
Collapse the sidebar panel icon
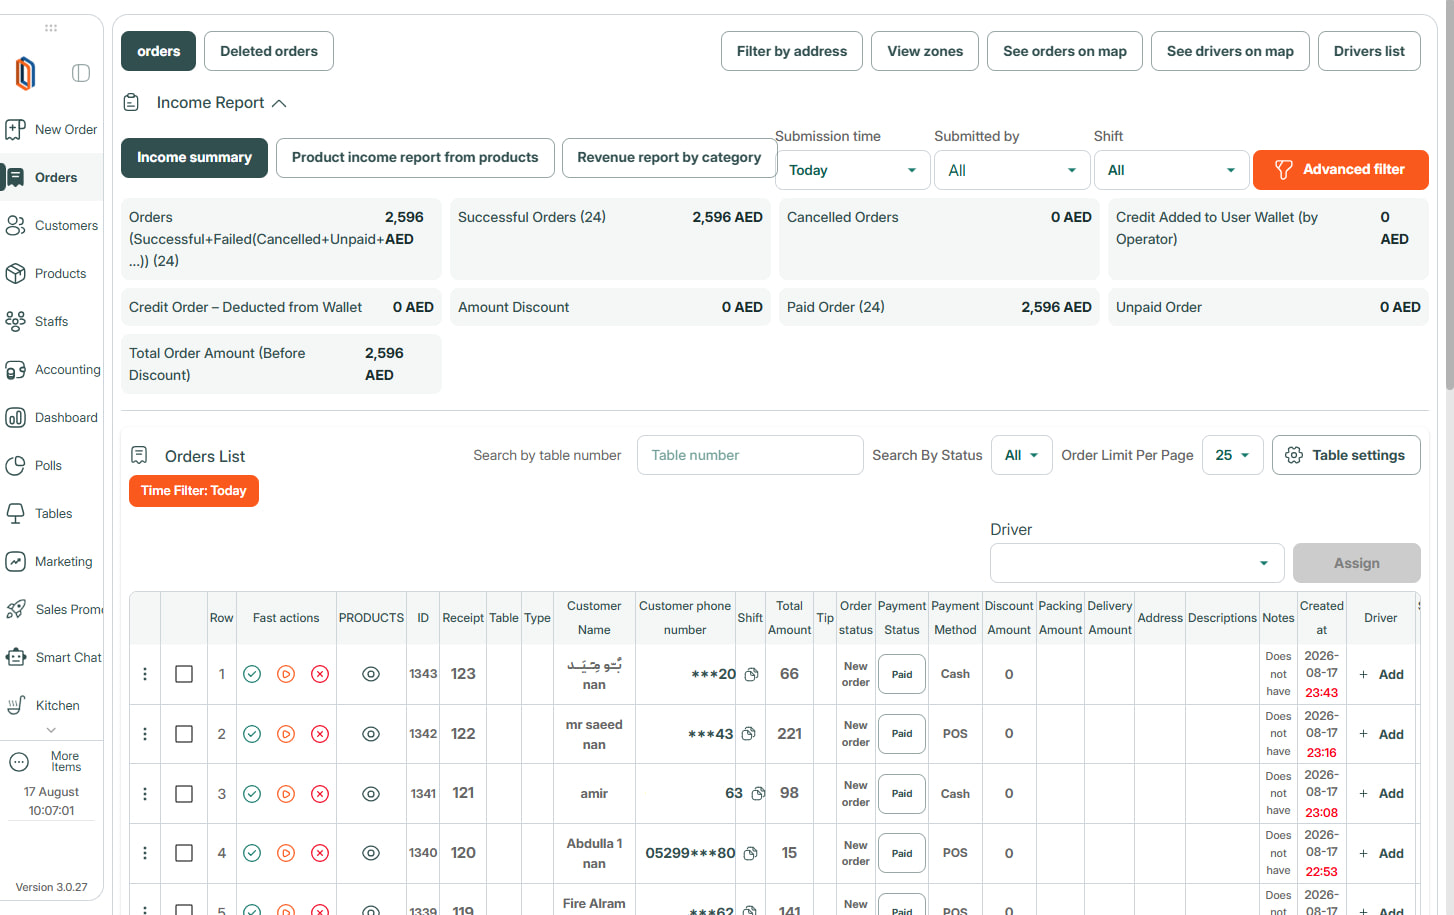coord(81,73)
